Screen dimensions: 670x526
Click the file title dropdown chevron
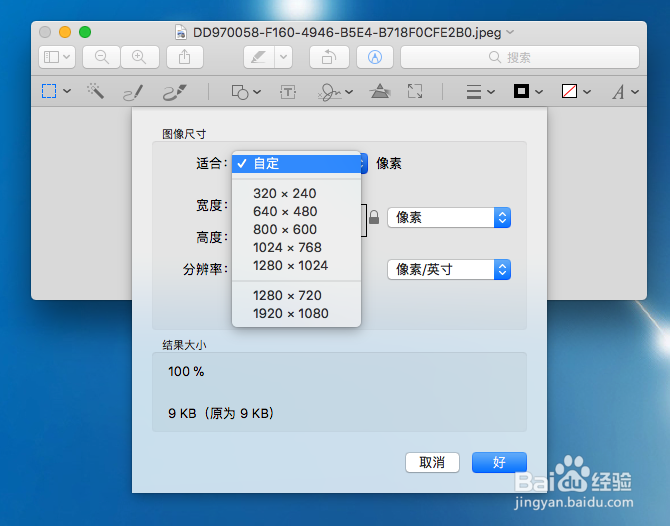[510, 32]
